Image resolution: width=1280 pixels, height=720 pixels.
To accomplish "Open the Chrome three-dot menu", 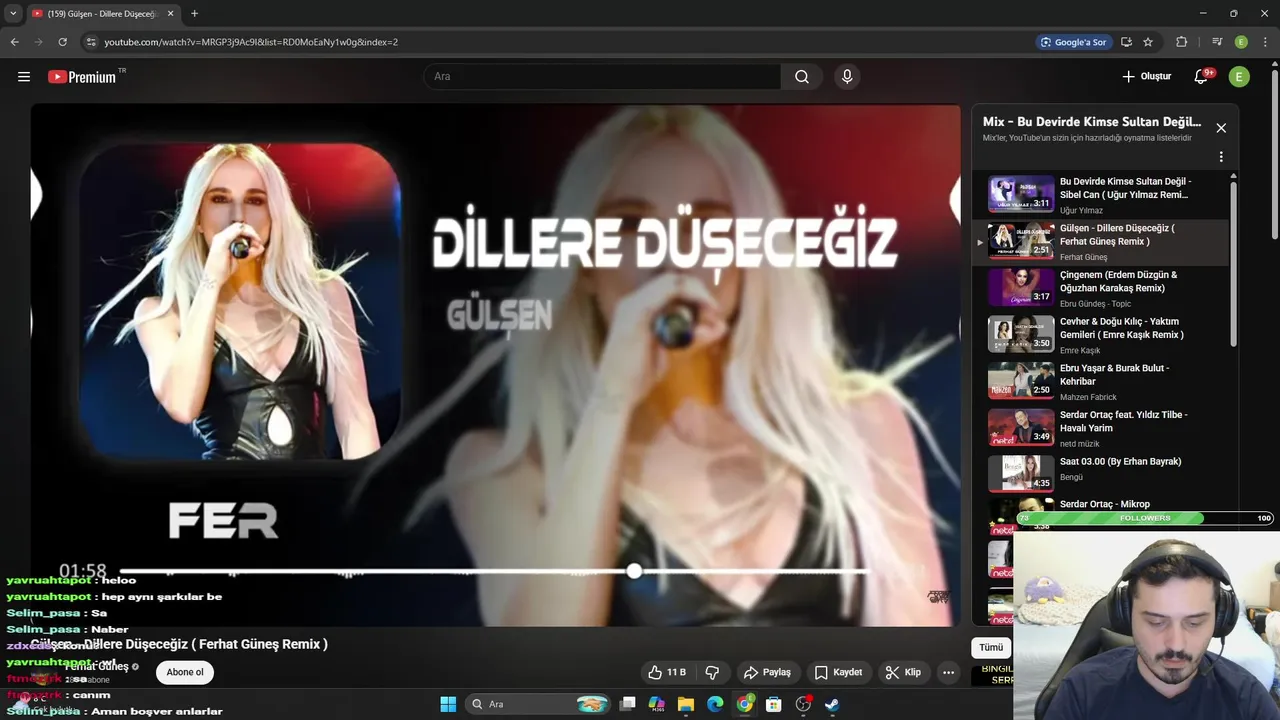I will (1265, 42).
